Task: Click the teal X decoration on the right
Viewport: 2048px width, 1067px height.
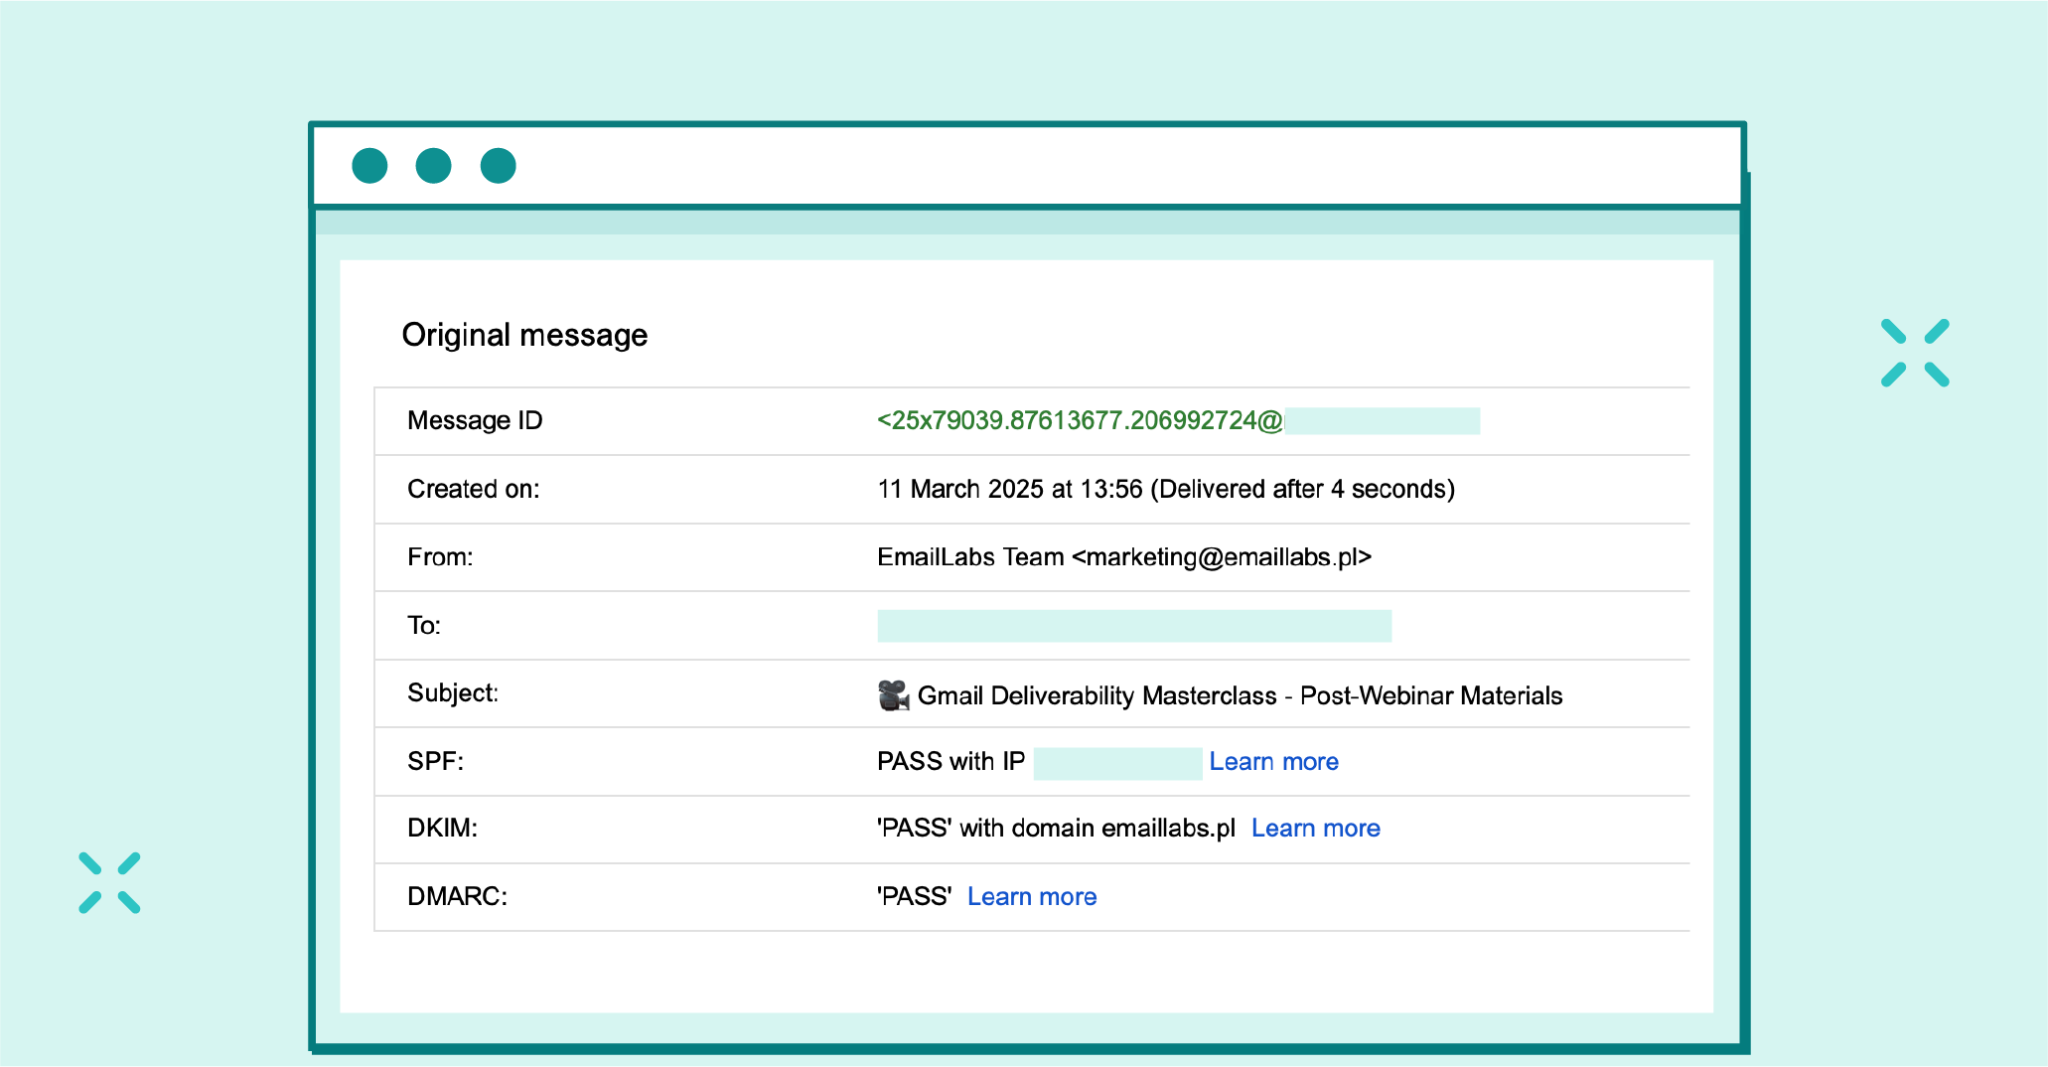Action: pyautogui.click(x=1914, y=350)
